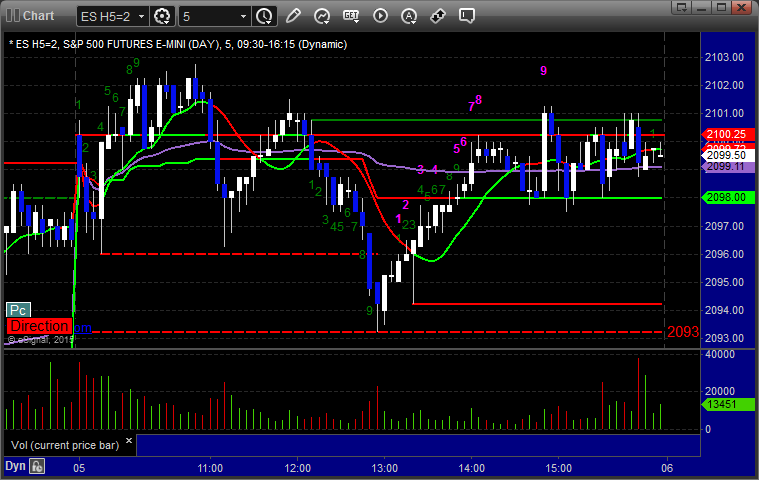Click the red Direction label
Screen dimensions: 759x480
[39, 326]
